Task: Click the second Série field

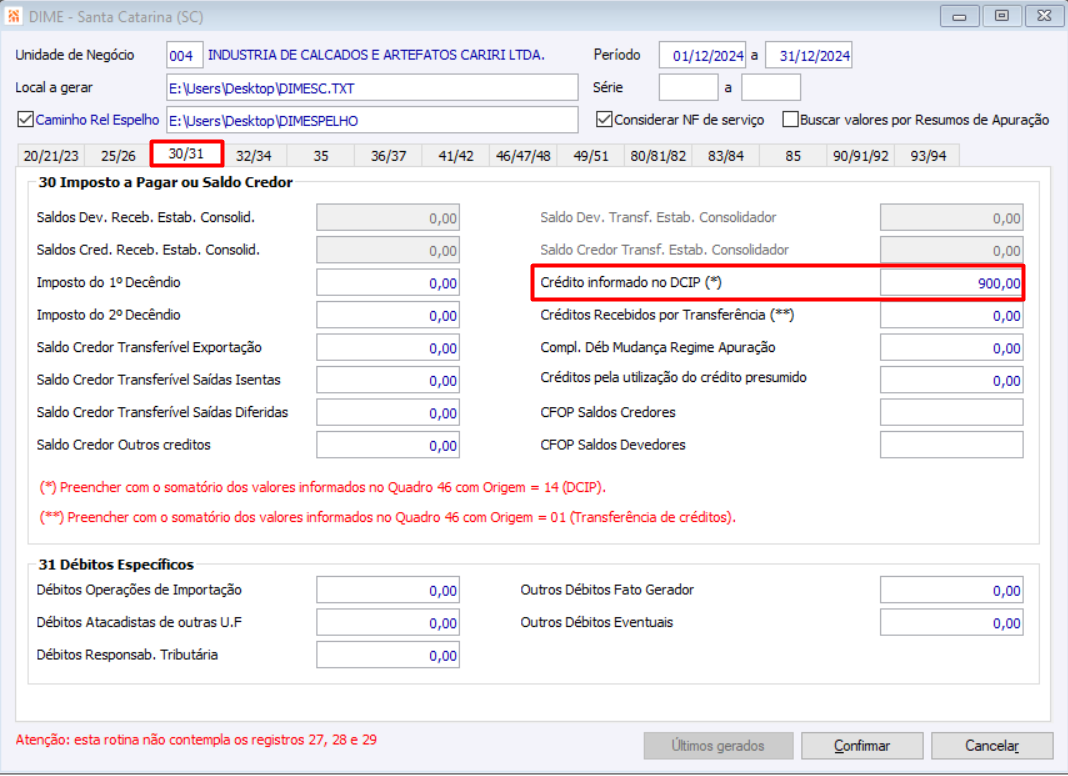Action: point(771,88)
